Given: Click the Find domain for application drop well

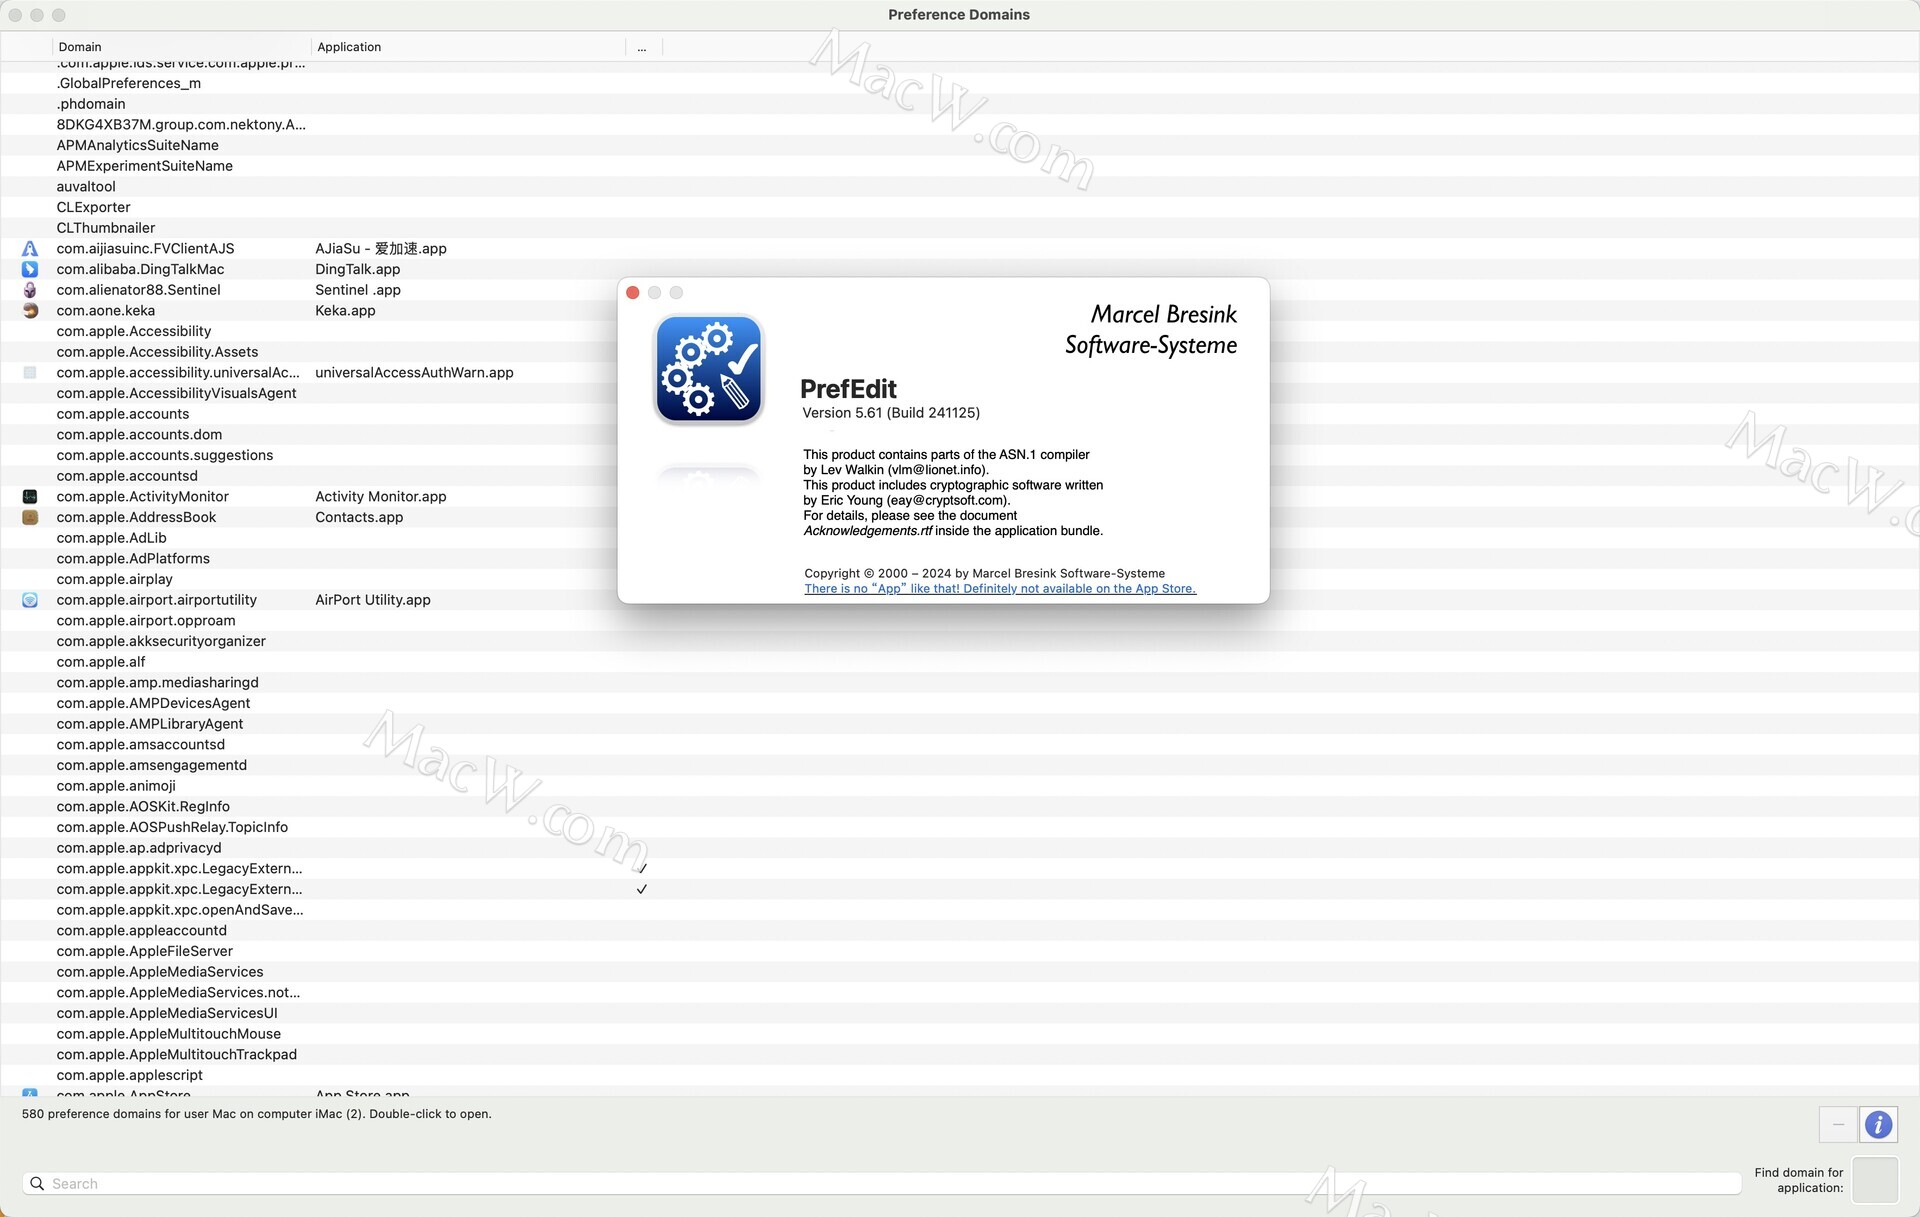Looking at the screenshot, I should pos(1875,1180).
